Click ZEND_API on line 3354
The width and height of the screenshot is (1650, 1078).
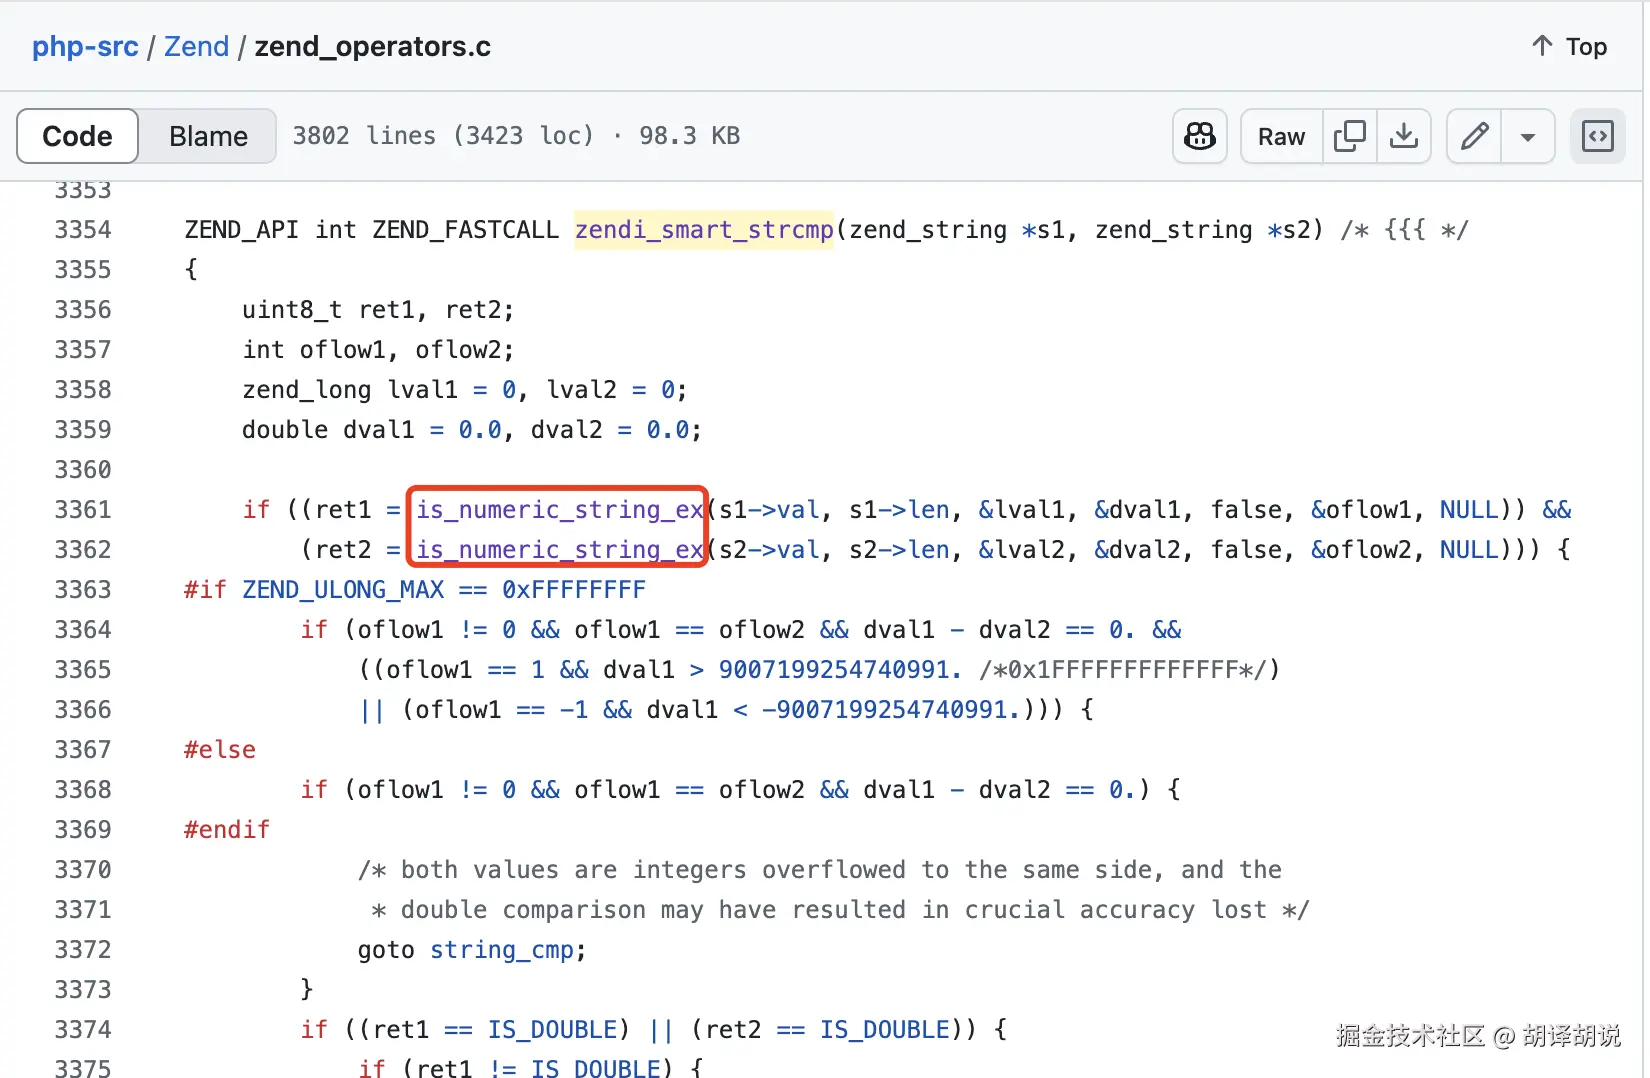pos(242,230)
